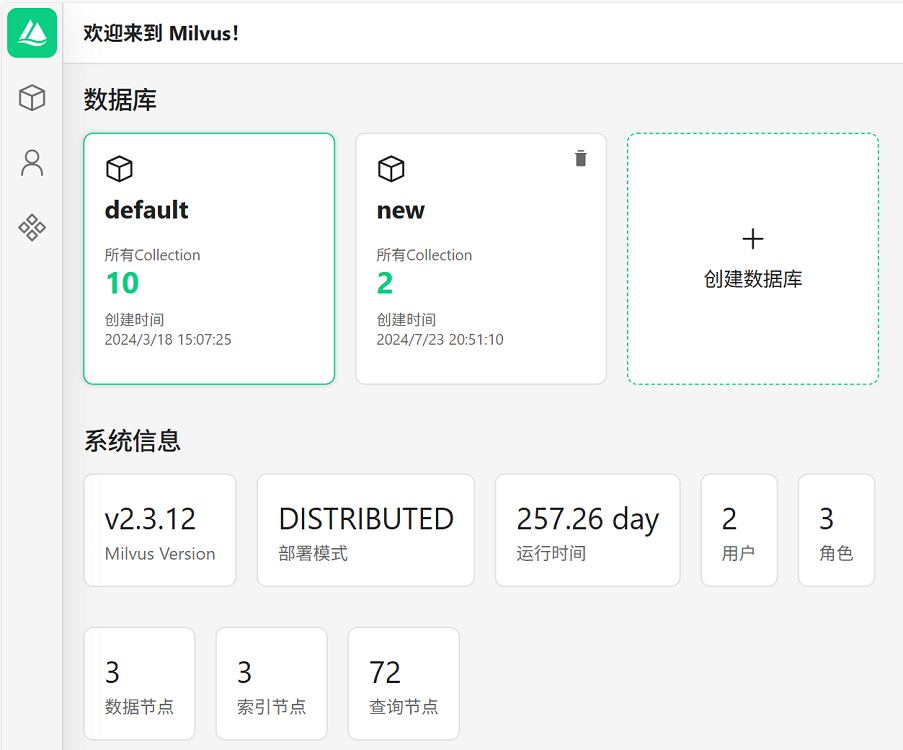Screen dimensions: 903x750
Task: Open new database's 2 collections count
Action: pos(385,283)
